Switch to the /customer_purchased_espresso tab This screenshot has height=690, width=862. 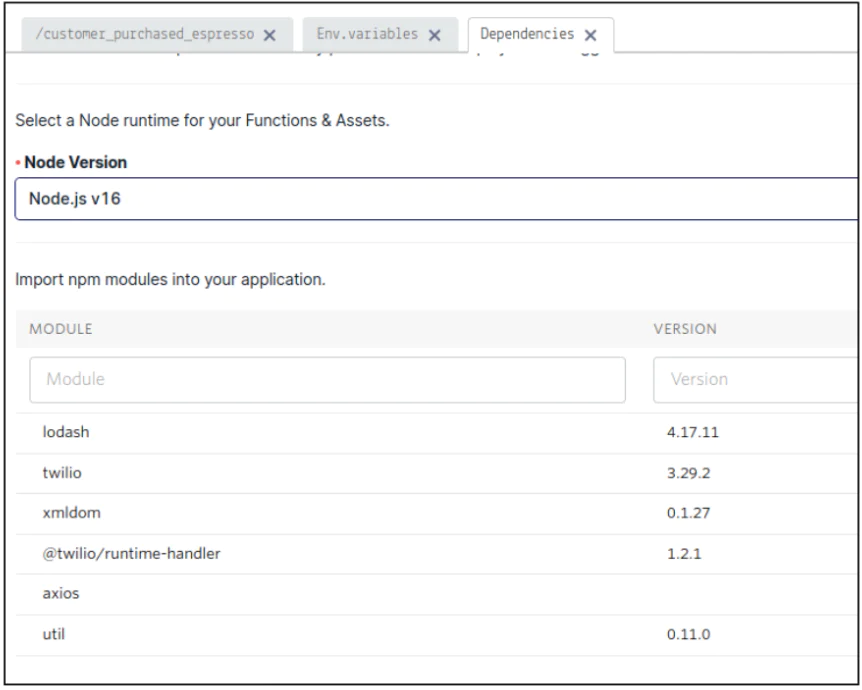click(x=139, y=35)
